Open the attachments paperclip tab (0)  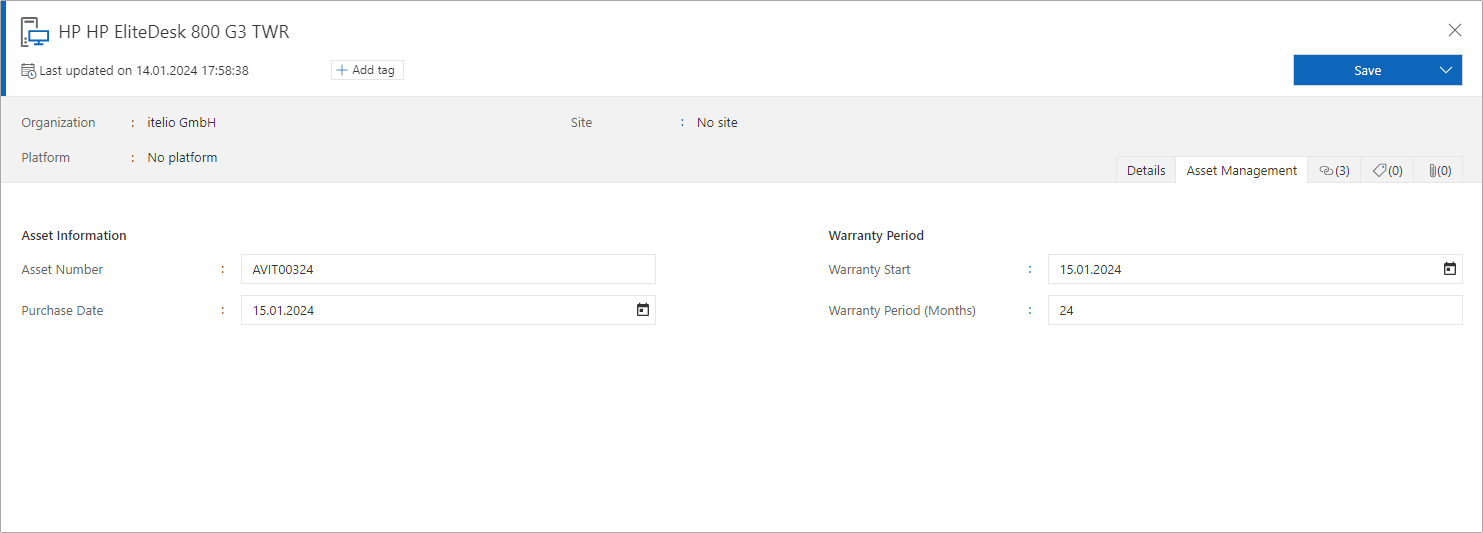[1439, 170]
